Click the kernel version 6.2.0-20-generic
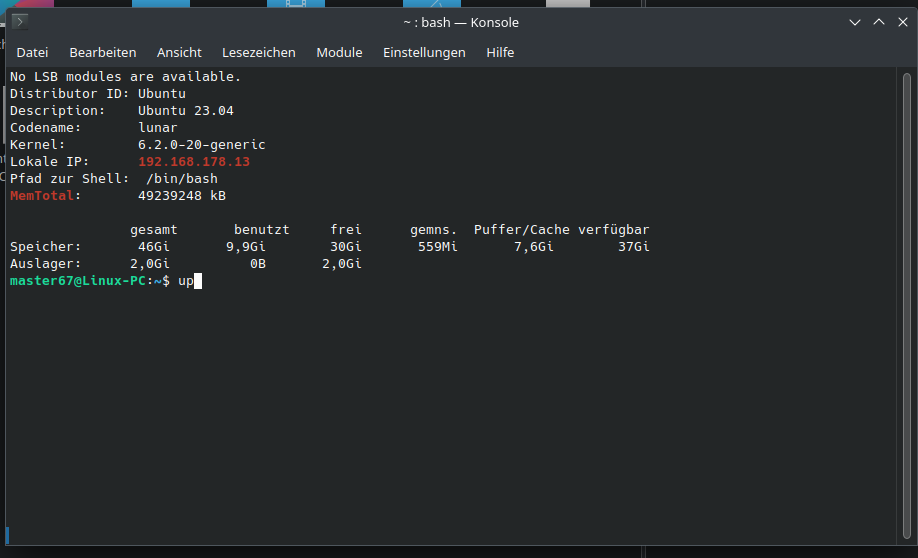 [201, 145]
